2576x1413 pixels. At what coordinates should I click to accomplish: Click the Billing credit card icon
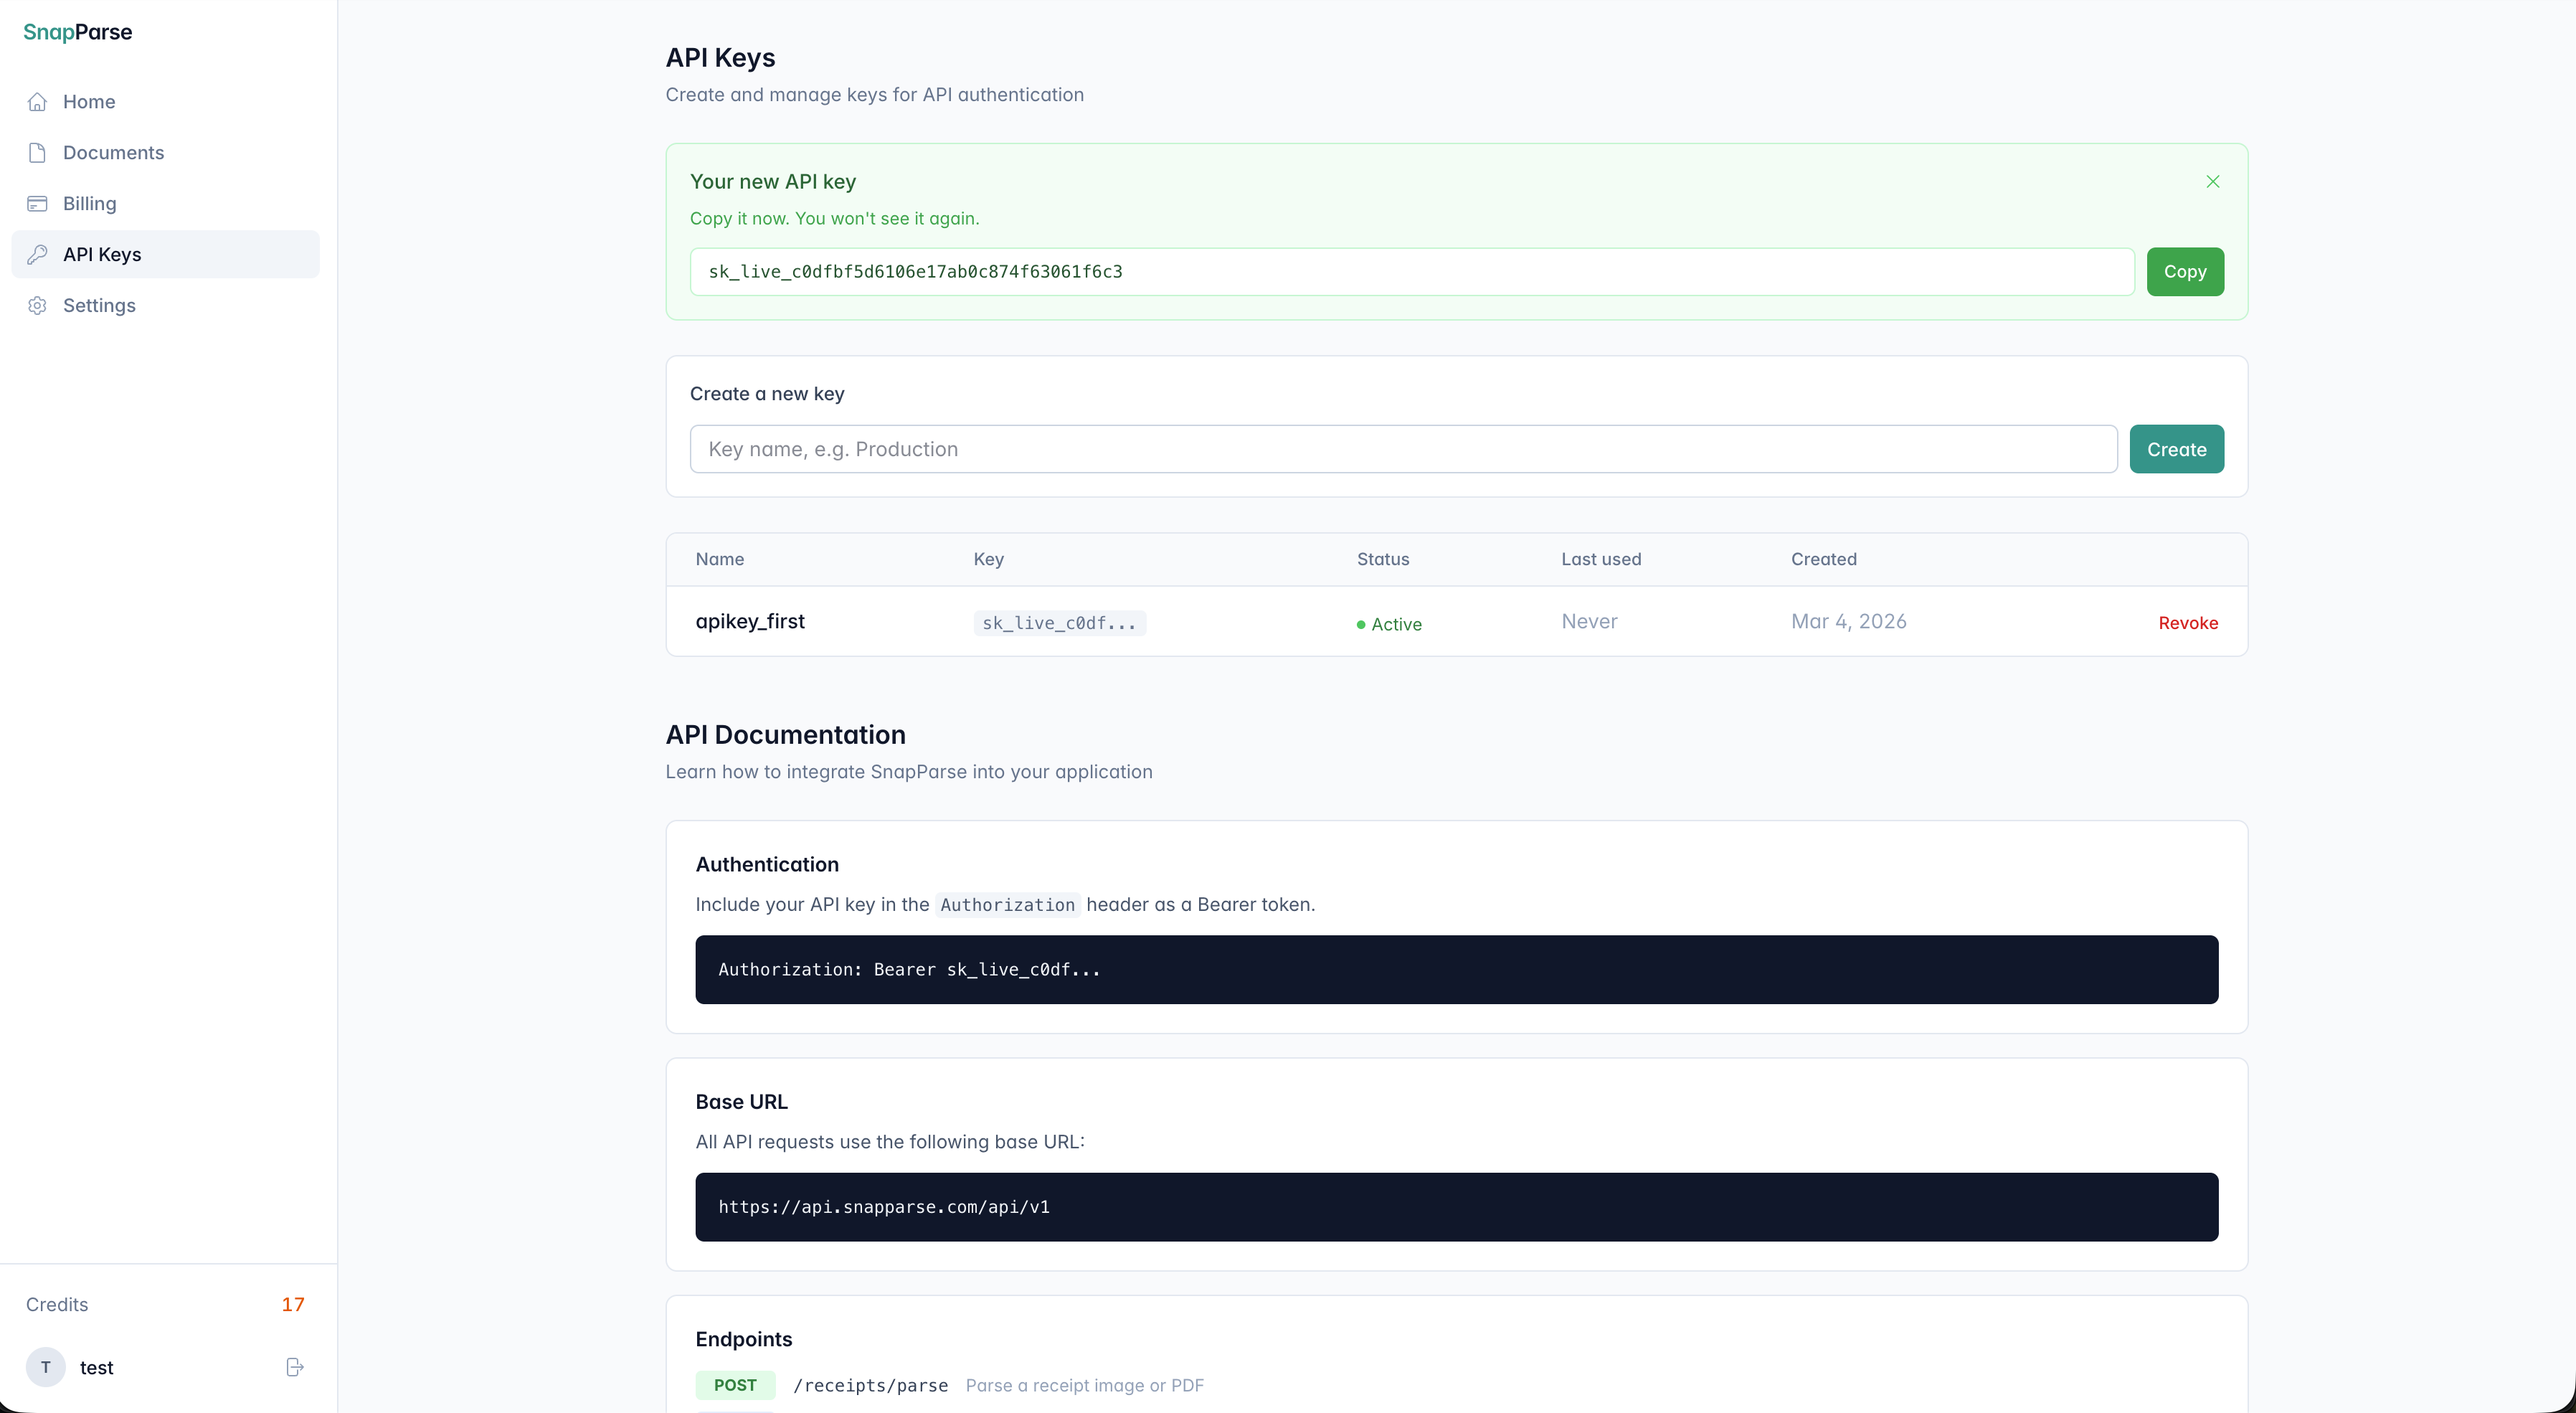tap(37, 204)
